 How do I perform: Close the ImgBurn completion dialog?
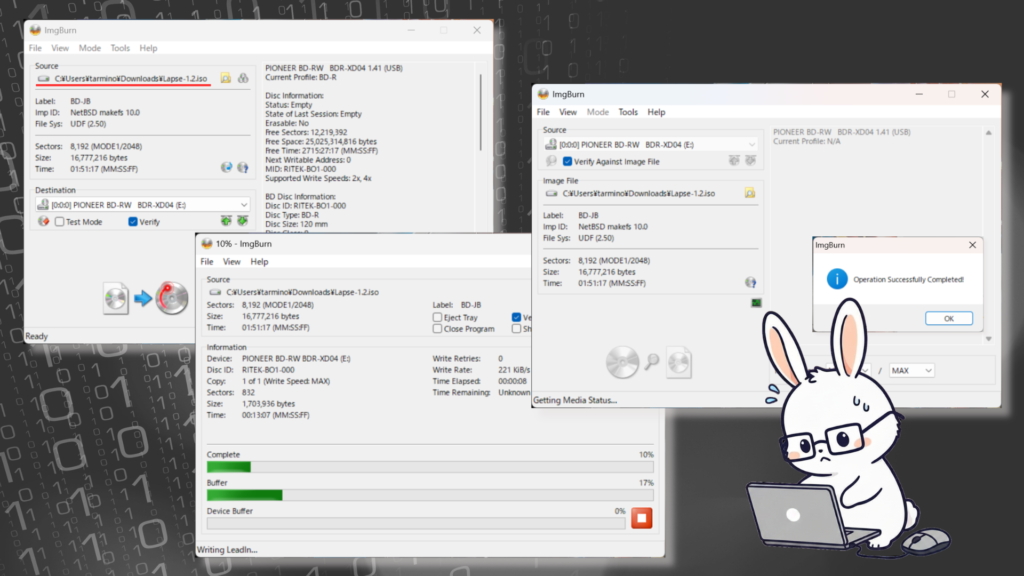point(972,245)
